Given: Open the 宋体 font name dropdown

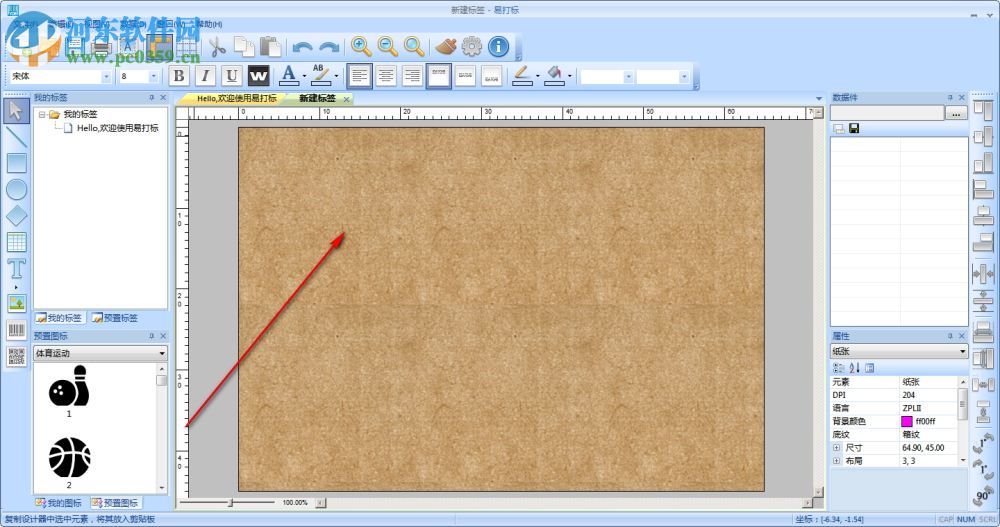Looking at the screenshot, I should click(106, 77).
